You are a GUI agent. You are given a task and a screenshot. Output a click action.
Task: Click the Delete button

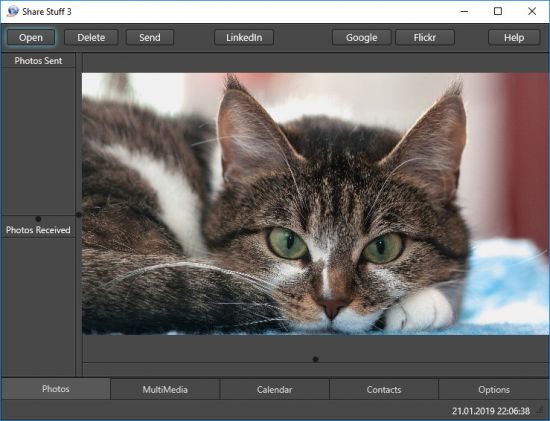coord(91,38)
